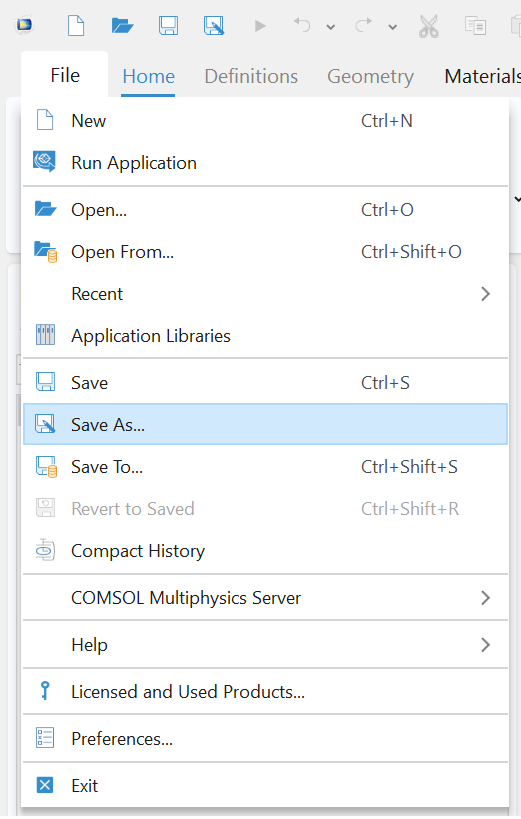Image resolution: width=521 pixels, height=819 pixels.
Task: Select Open From... menu entry
Action: [265, 252]
